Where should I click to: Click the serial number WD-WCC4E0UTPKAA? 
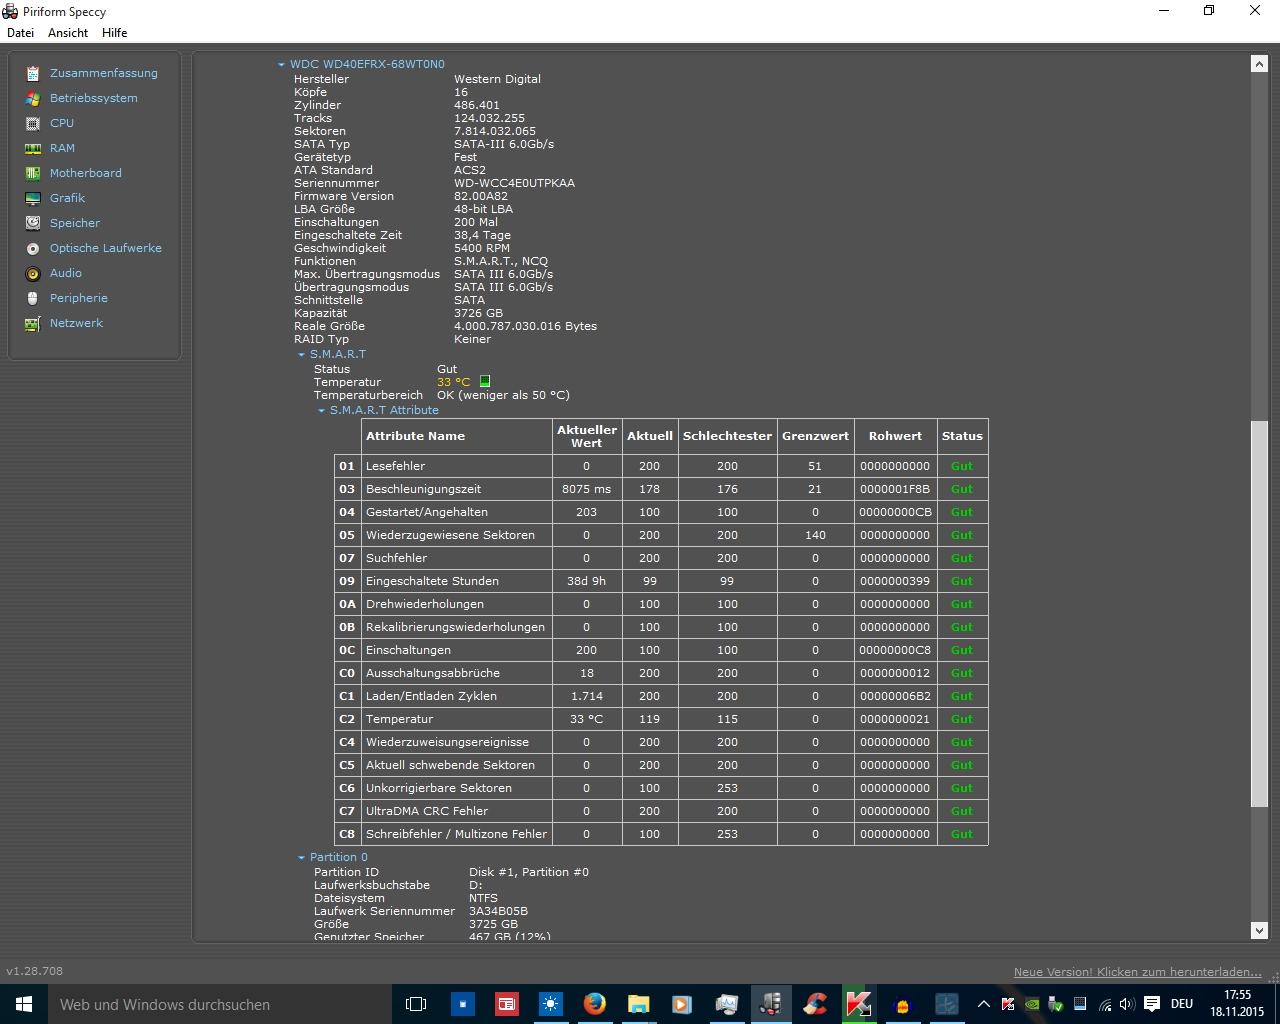(514, 183)
